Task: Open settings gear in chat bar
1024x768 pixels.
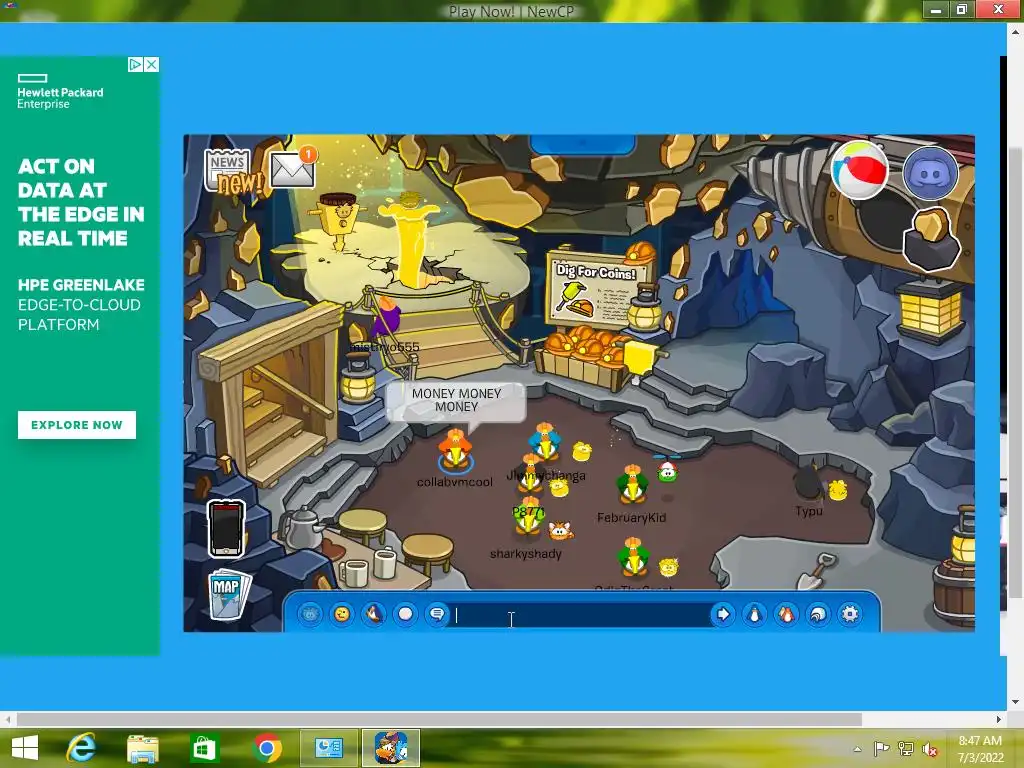Action: point(850,614)
